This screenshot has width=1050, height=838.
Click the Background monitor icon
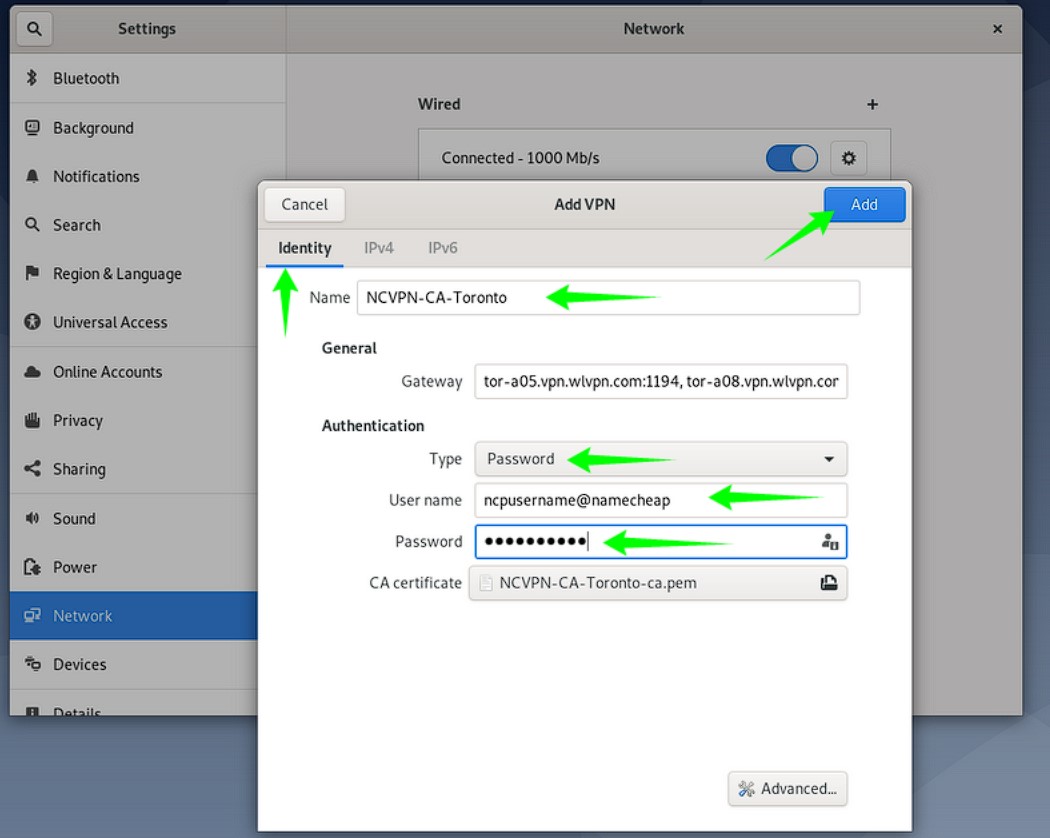[32, 127]
